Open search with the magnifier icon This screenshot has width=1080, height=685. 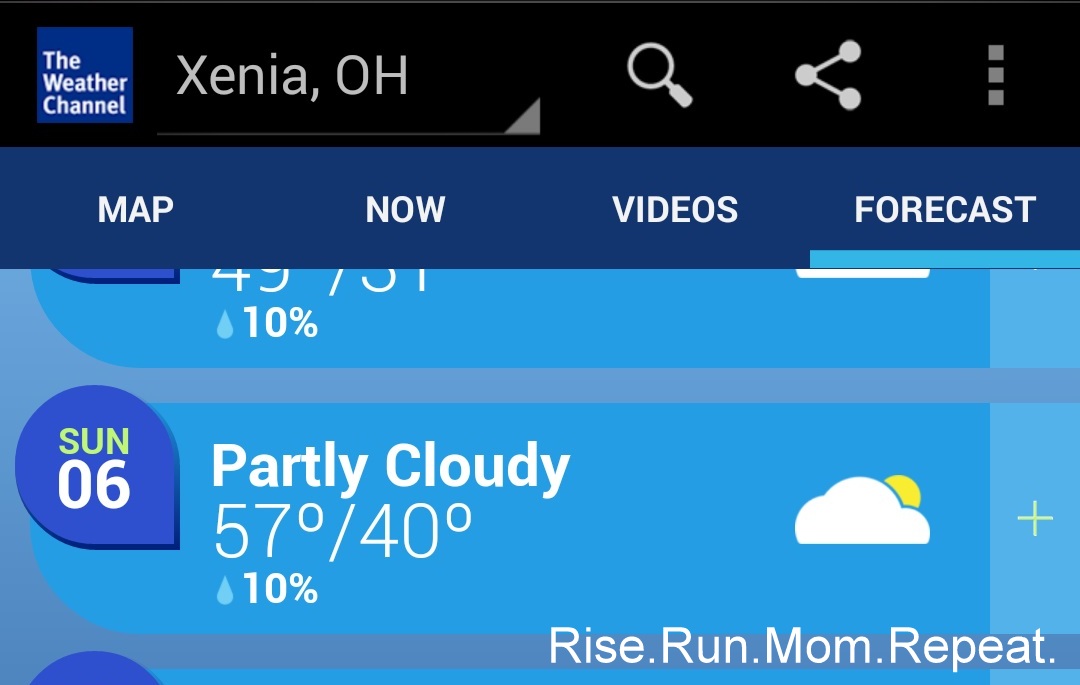tap(659, 75)
